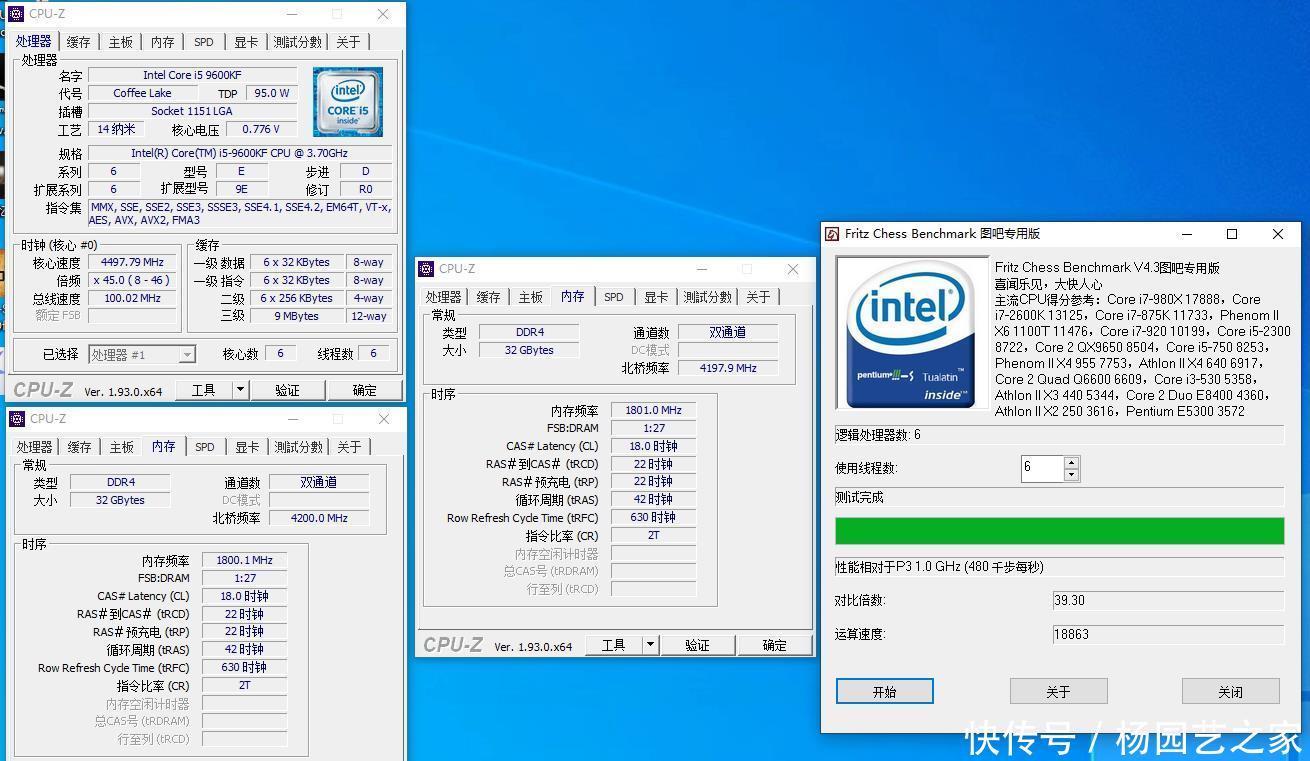
Task: Switch to 主板 tab in processor CPU-Z window
Action: (120, 42)
